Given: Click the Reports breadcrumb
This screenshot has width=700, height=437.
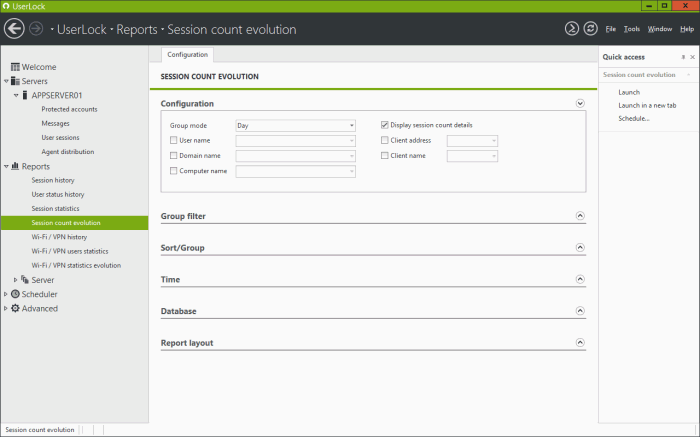Looking at the screenshot, I should (137, 29).
